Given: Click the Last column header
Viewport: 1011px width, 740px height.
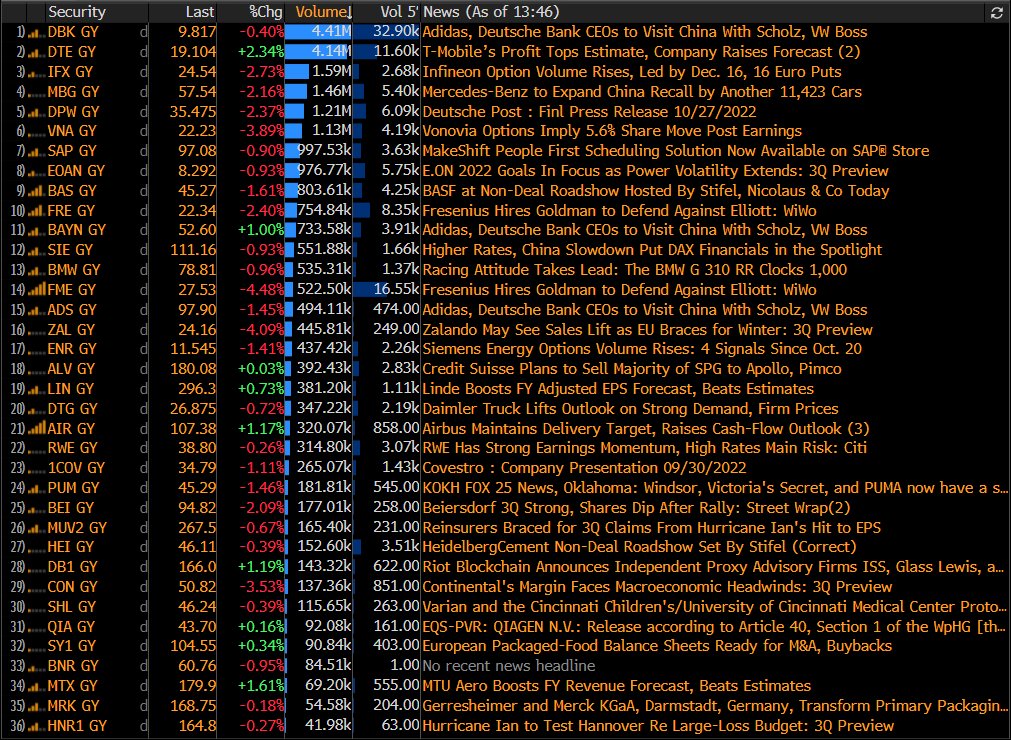Looking at the screenshot, I should pyautogui.click(x=200, y=12).
